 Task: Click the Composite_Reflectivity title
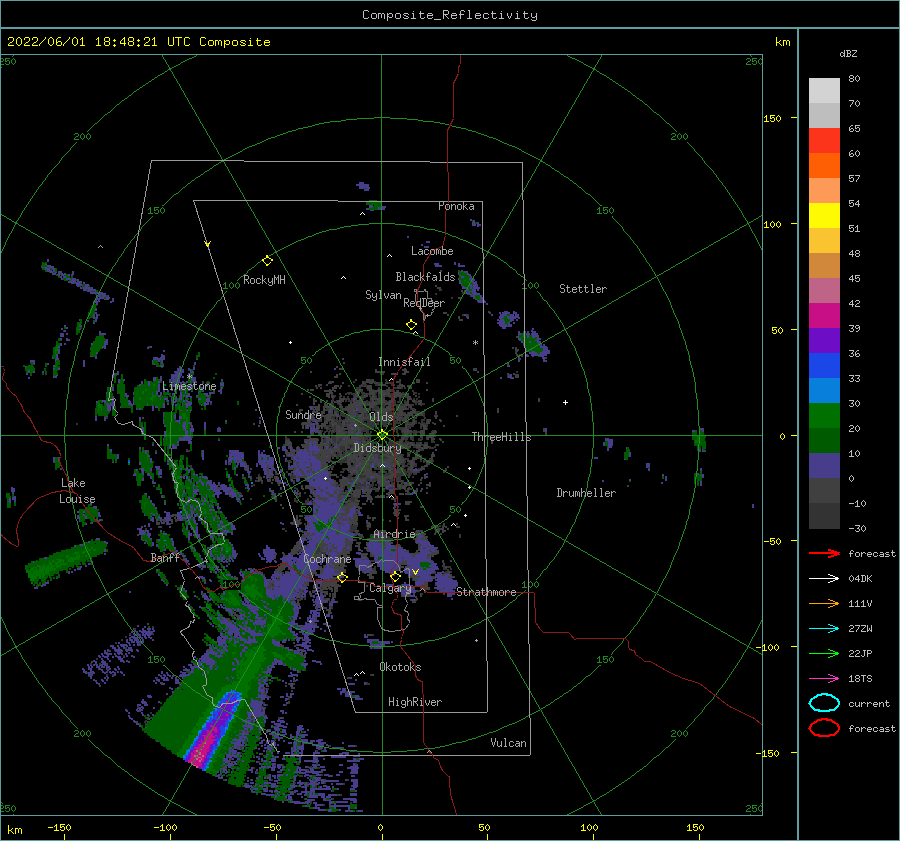pos(450,15)
